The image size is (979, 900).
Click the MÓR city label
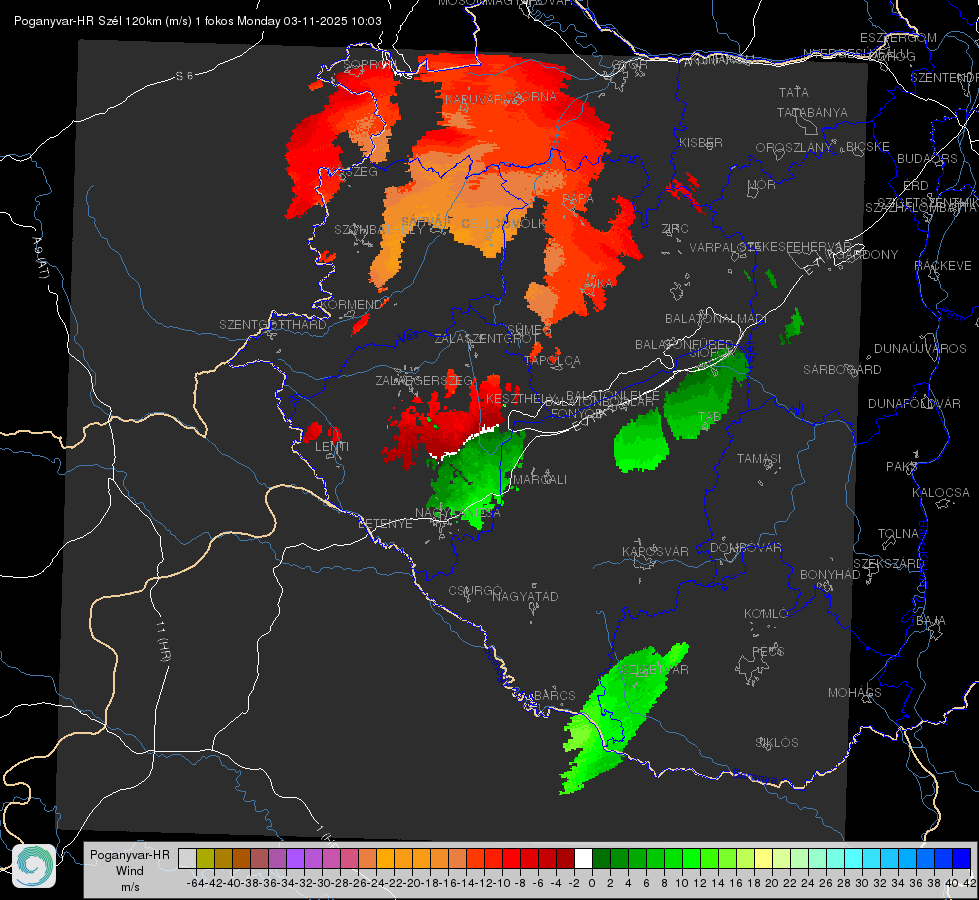click(762, 184)
